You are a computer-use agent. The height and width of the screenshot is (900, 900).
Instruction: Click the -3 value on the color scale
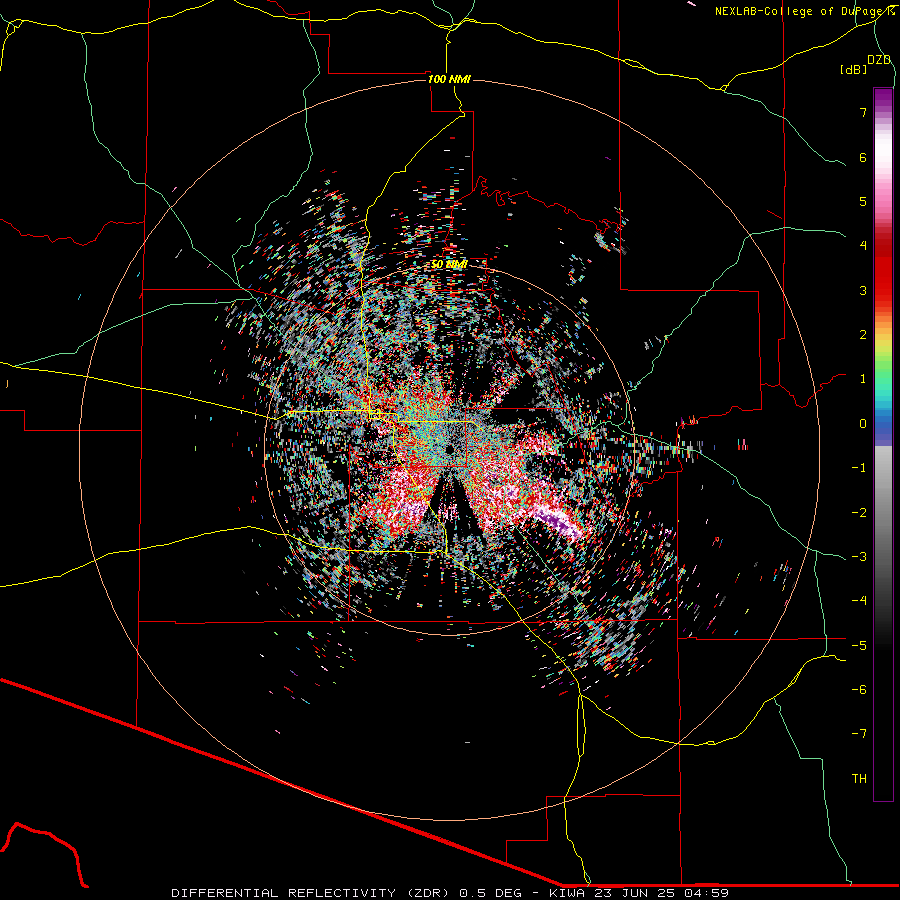point(859,557)
